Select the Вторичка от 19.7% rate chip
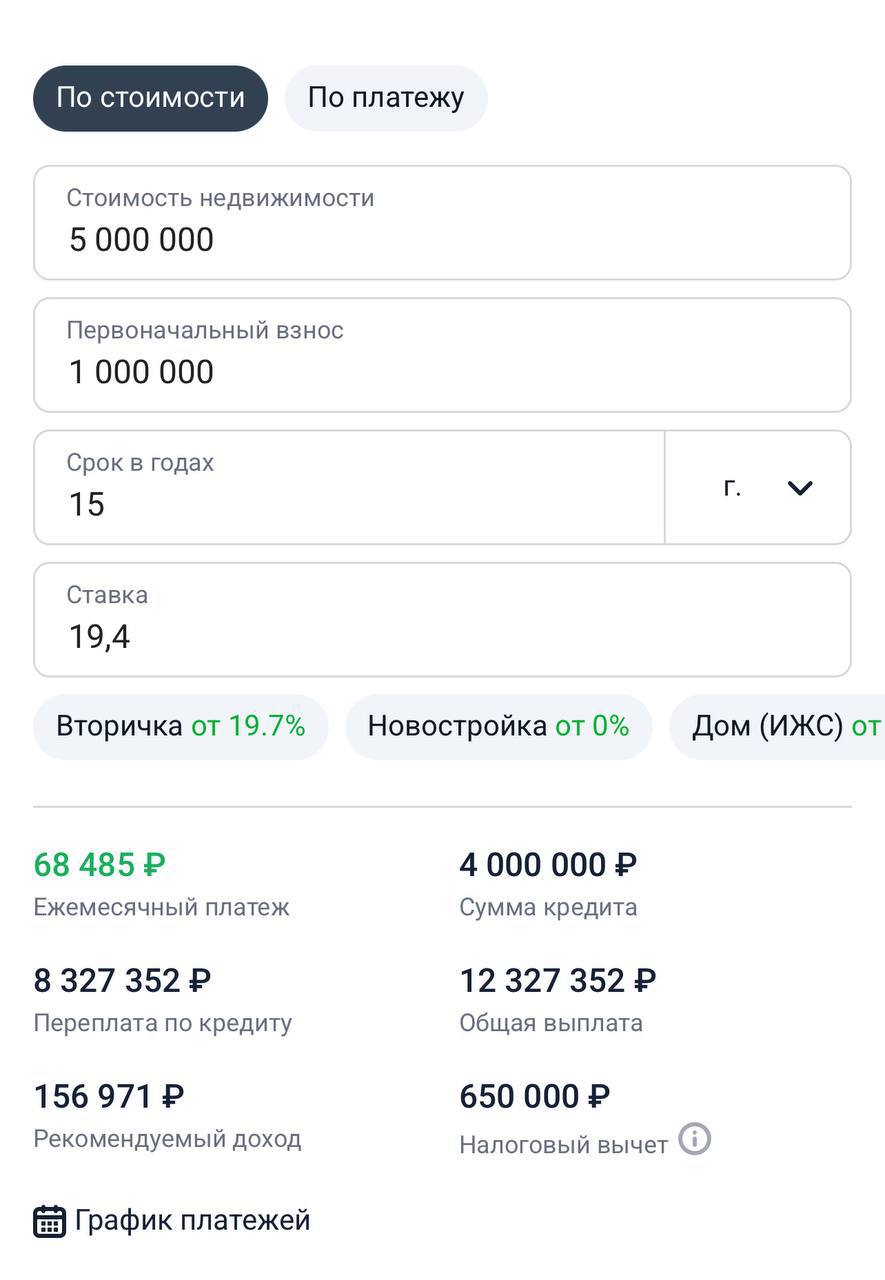This screenshot has height=1280, width=885. tap(181, 727)
